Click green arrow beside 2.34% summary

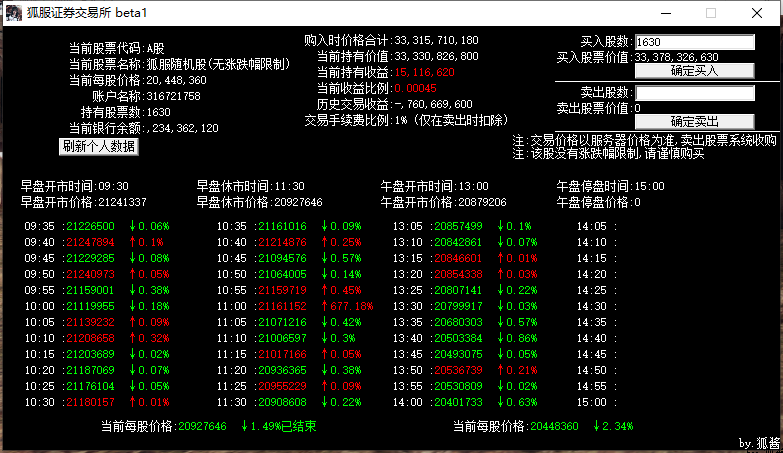[596, 426]
